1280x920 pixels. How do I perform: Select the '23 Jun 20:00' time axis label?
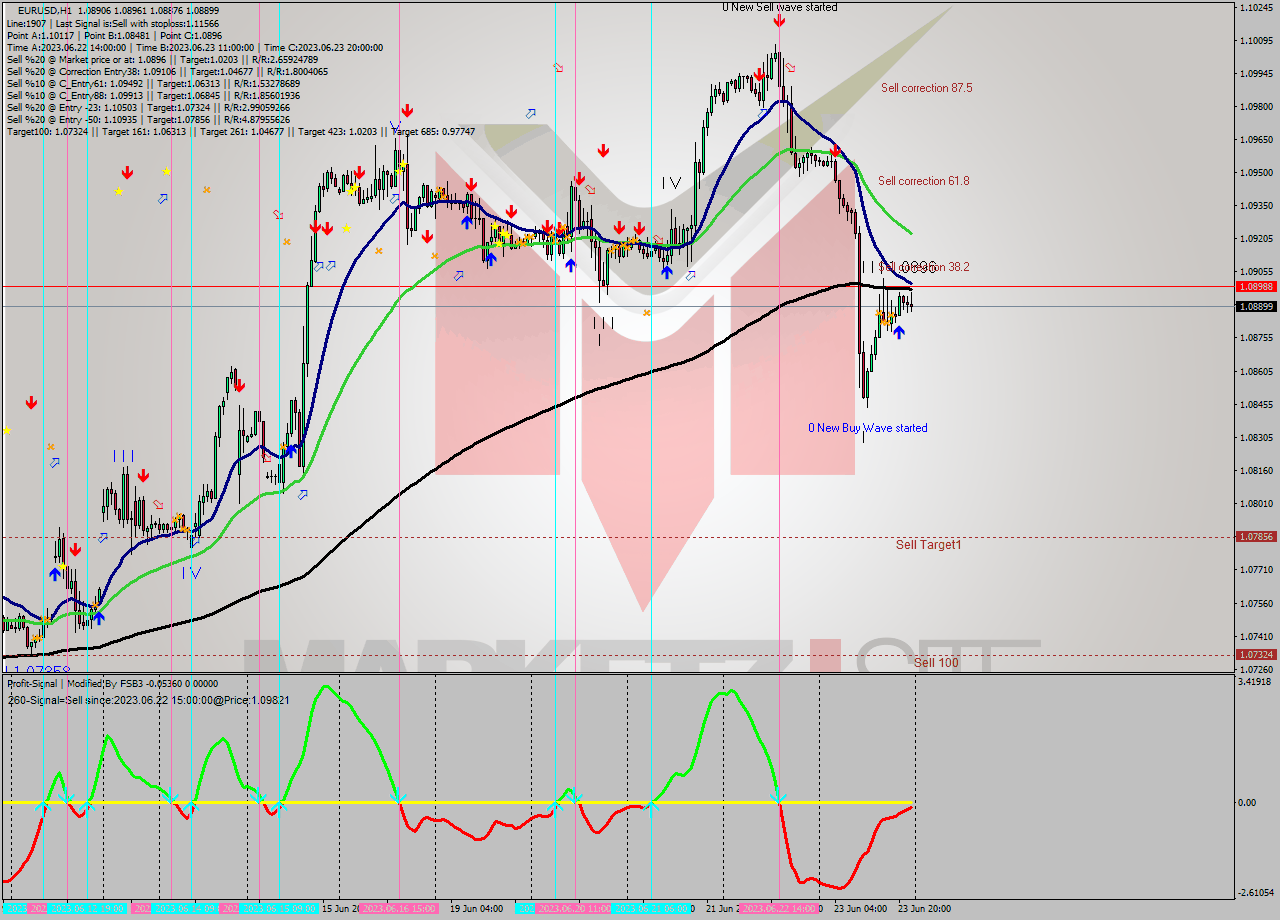[924, 908]
